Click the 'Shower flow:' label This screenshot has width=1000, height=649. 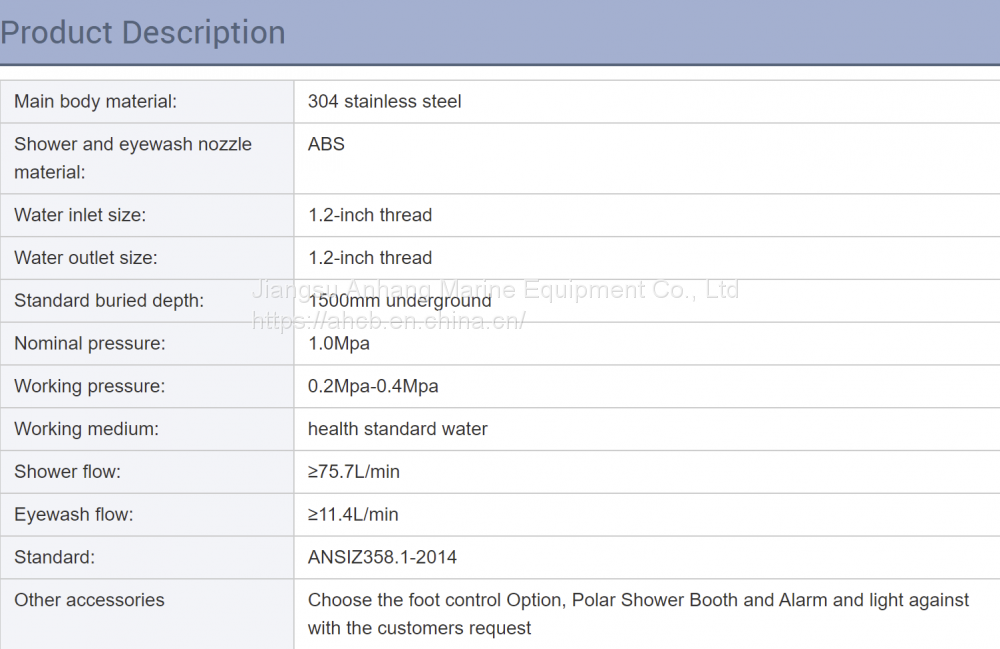point(67,472)
